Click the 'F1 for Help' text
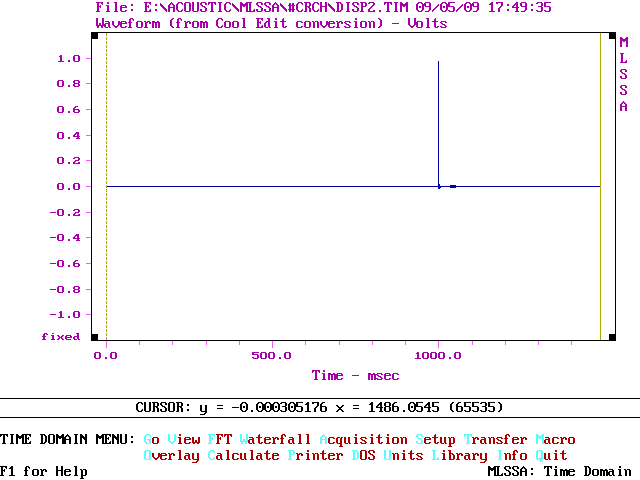The image size is (640, 480). tap(44, 472)
